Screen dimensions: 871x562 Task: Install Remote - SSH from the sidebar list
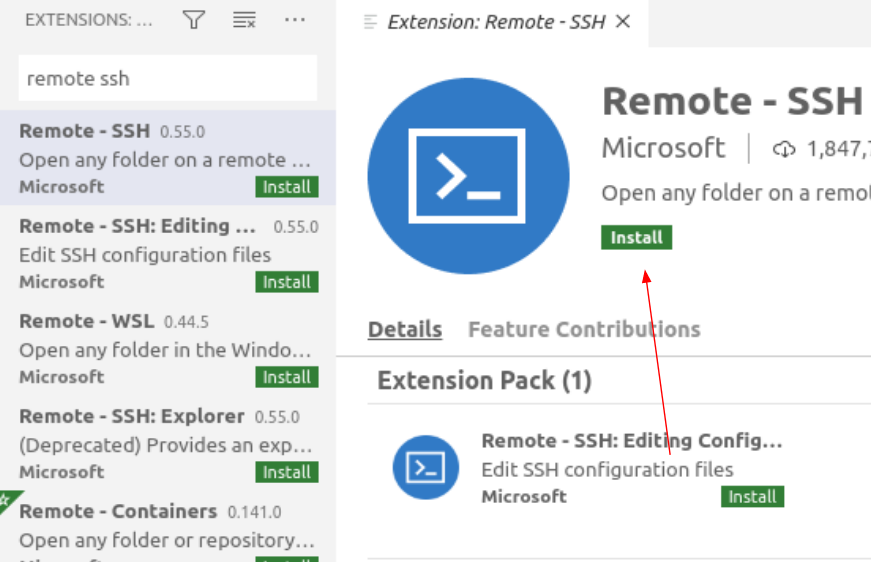click(x=287, y=187)
